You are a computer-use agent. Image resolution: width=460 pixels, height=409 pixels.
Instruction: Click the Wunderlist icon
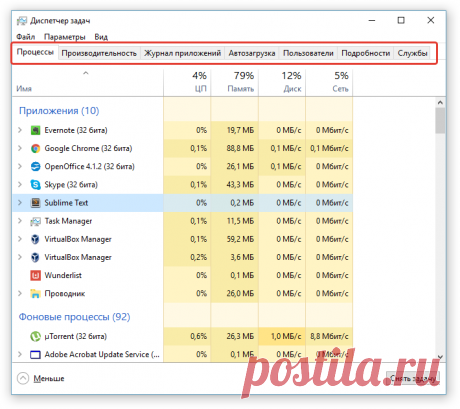click(35, 275)
